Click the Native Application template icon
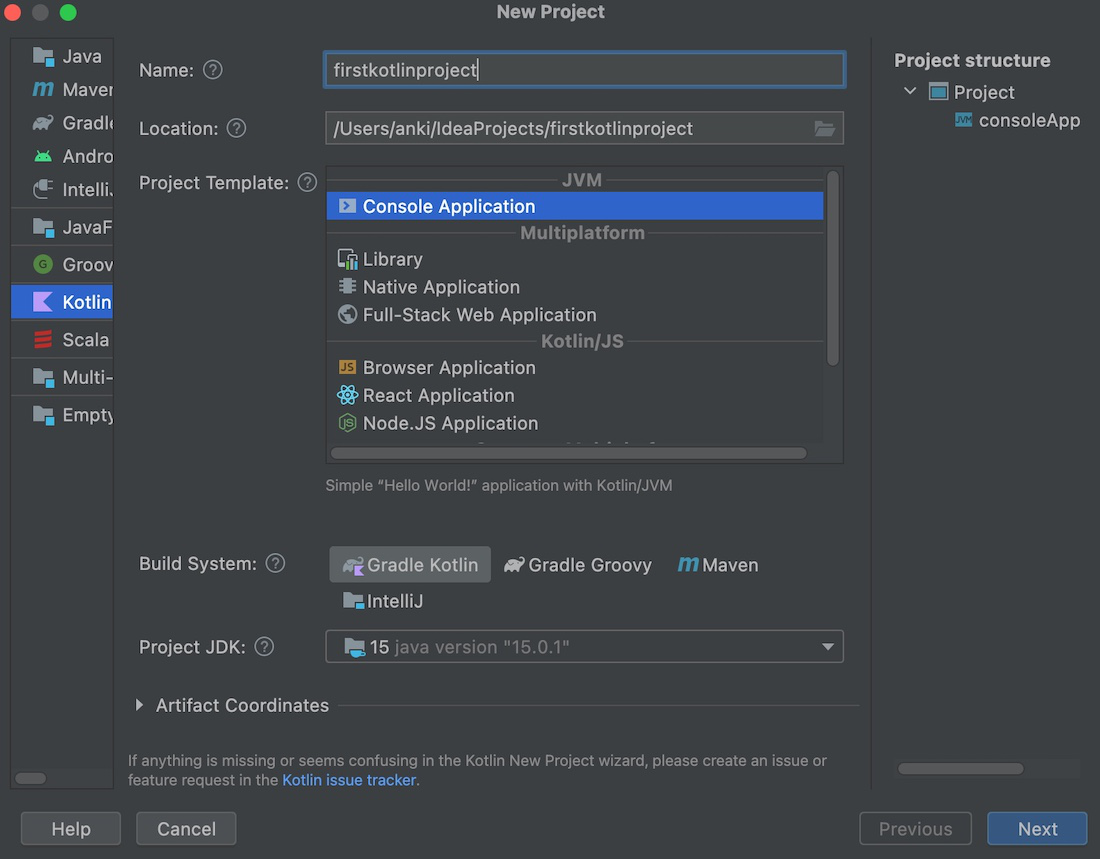1100x859 pixels. point(347,286)
